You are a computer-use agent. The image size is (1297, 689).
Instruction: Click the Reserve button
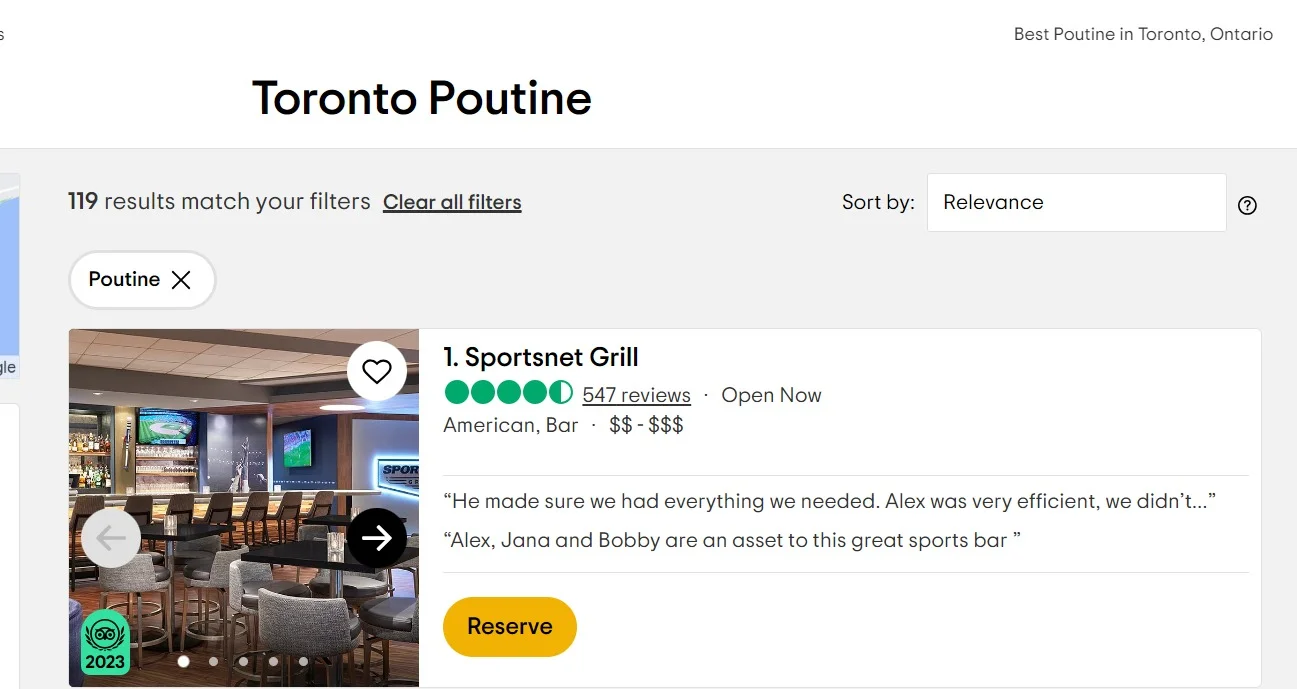(509, 626)
